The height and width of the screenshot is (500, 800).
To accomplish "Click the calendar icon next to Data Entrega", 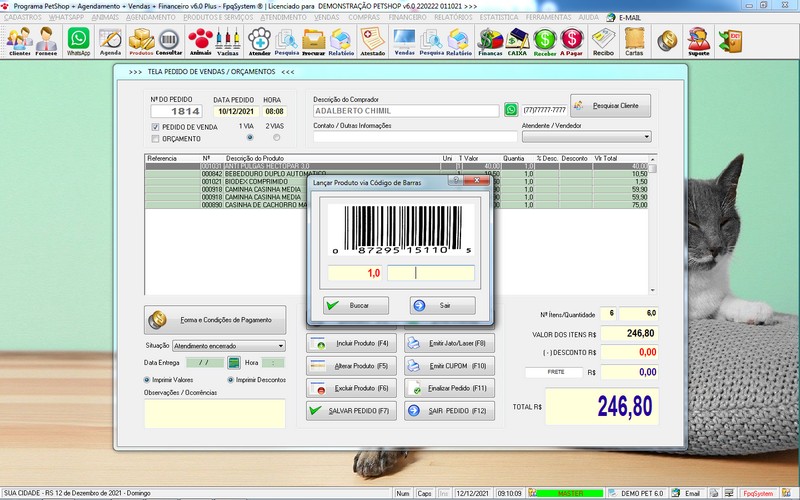I will click(x=234, y=363).
